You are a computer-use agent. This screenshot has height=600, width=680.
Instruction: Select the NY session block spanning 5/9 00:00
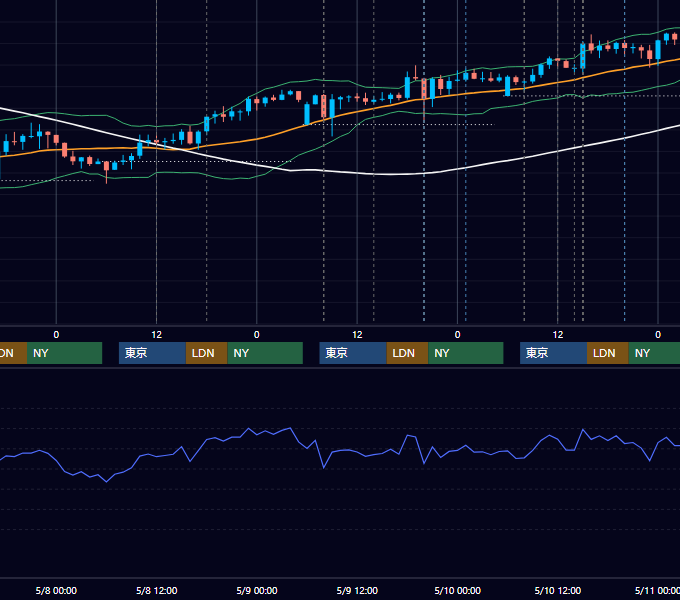[x=265, y=353]
